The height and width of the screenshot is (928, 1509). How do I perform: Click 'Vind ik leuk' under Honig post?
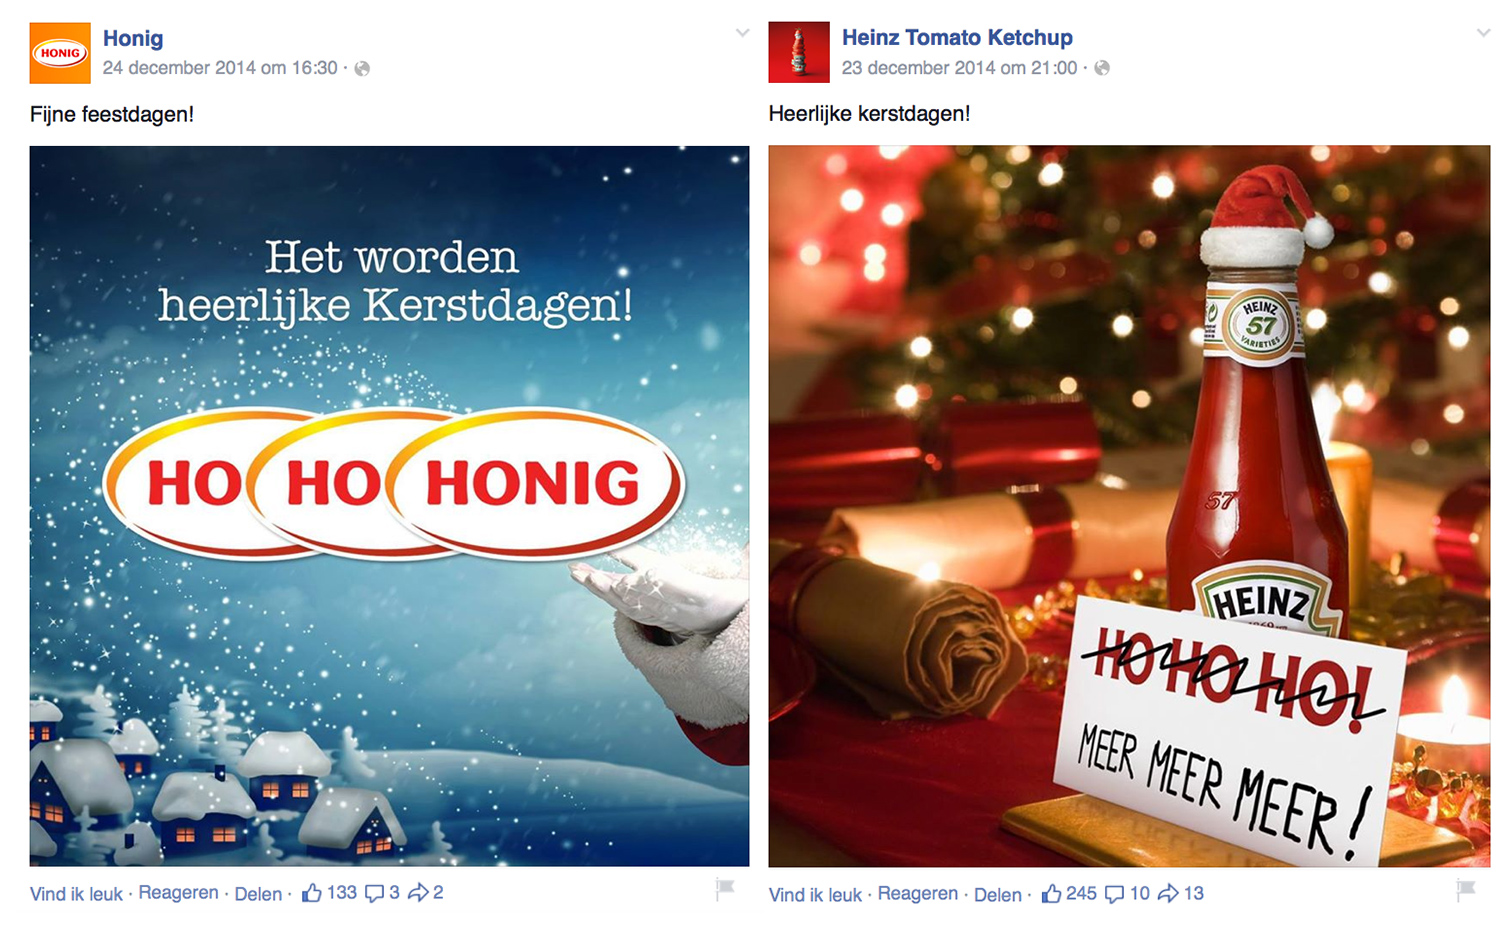tap(76, 894)
